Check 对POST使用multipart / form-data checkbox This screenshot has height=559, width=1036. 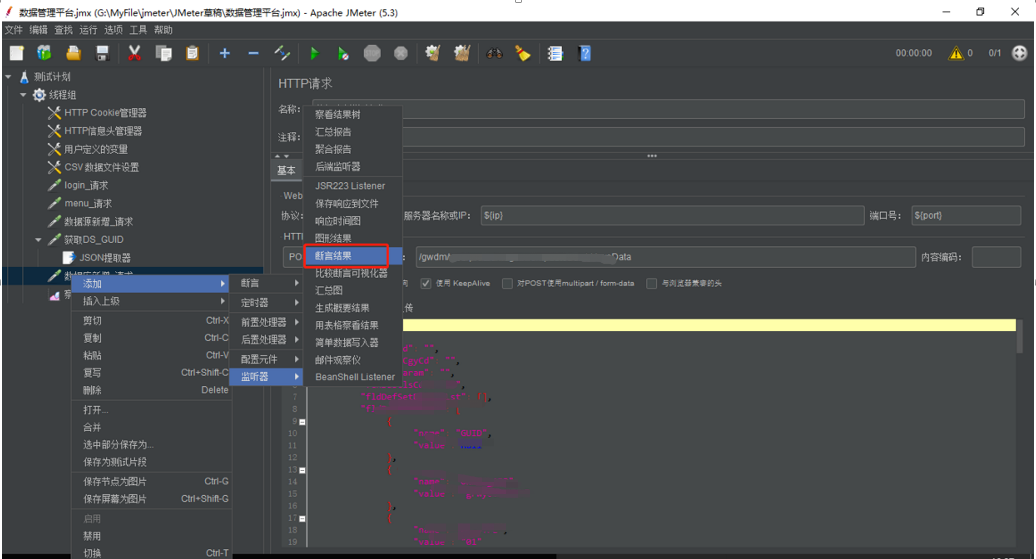coord(507,283)
